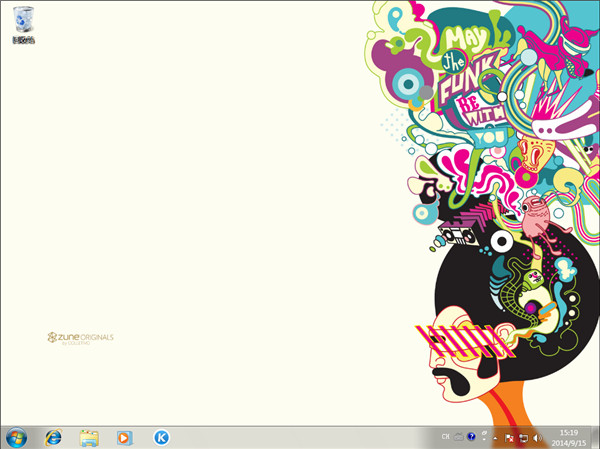Open the Windows Start menu orb
Image resolution: width=600 pixels, height=449 pixels.
click(x=17, y=437)
